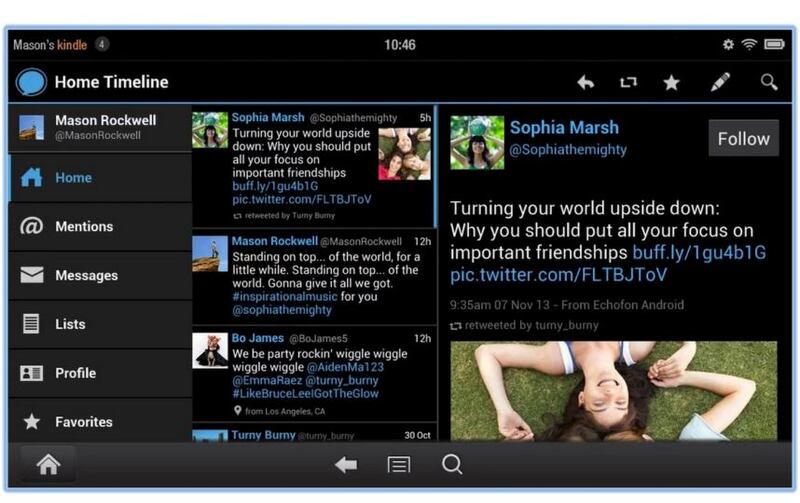Compose a new tweet with pencil icon

point(720,83)
